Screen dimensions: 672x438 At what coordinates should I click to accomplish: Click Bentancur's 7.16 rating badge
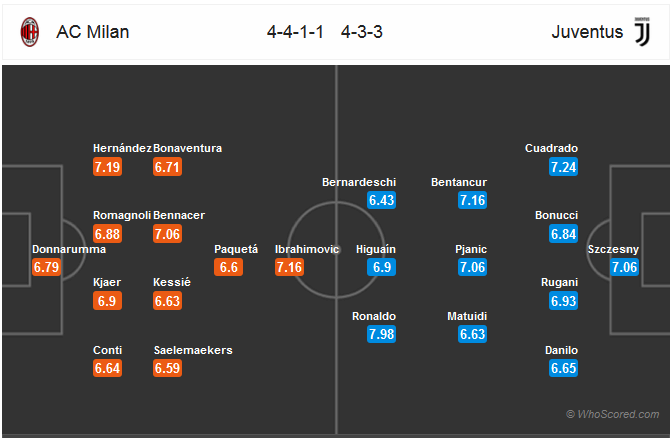472,200
